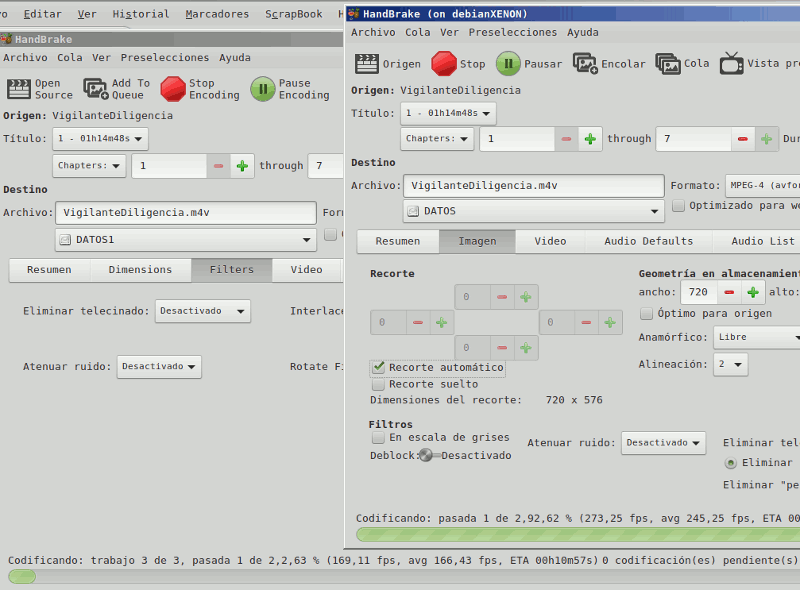This screenshot has width=800, height=590.
Task: Open Chapters dropdown in debianXENON window
Action: tap(437, 139)
